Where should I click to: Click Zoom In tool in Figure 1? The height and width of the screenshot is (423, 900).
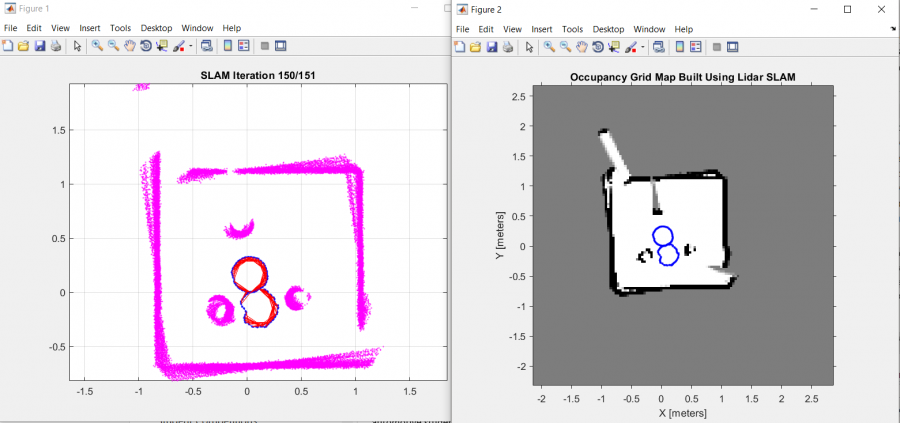(97, 46)
